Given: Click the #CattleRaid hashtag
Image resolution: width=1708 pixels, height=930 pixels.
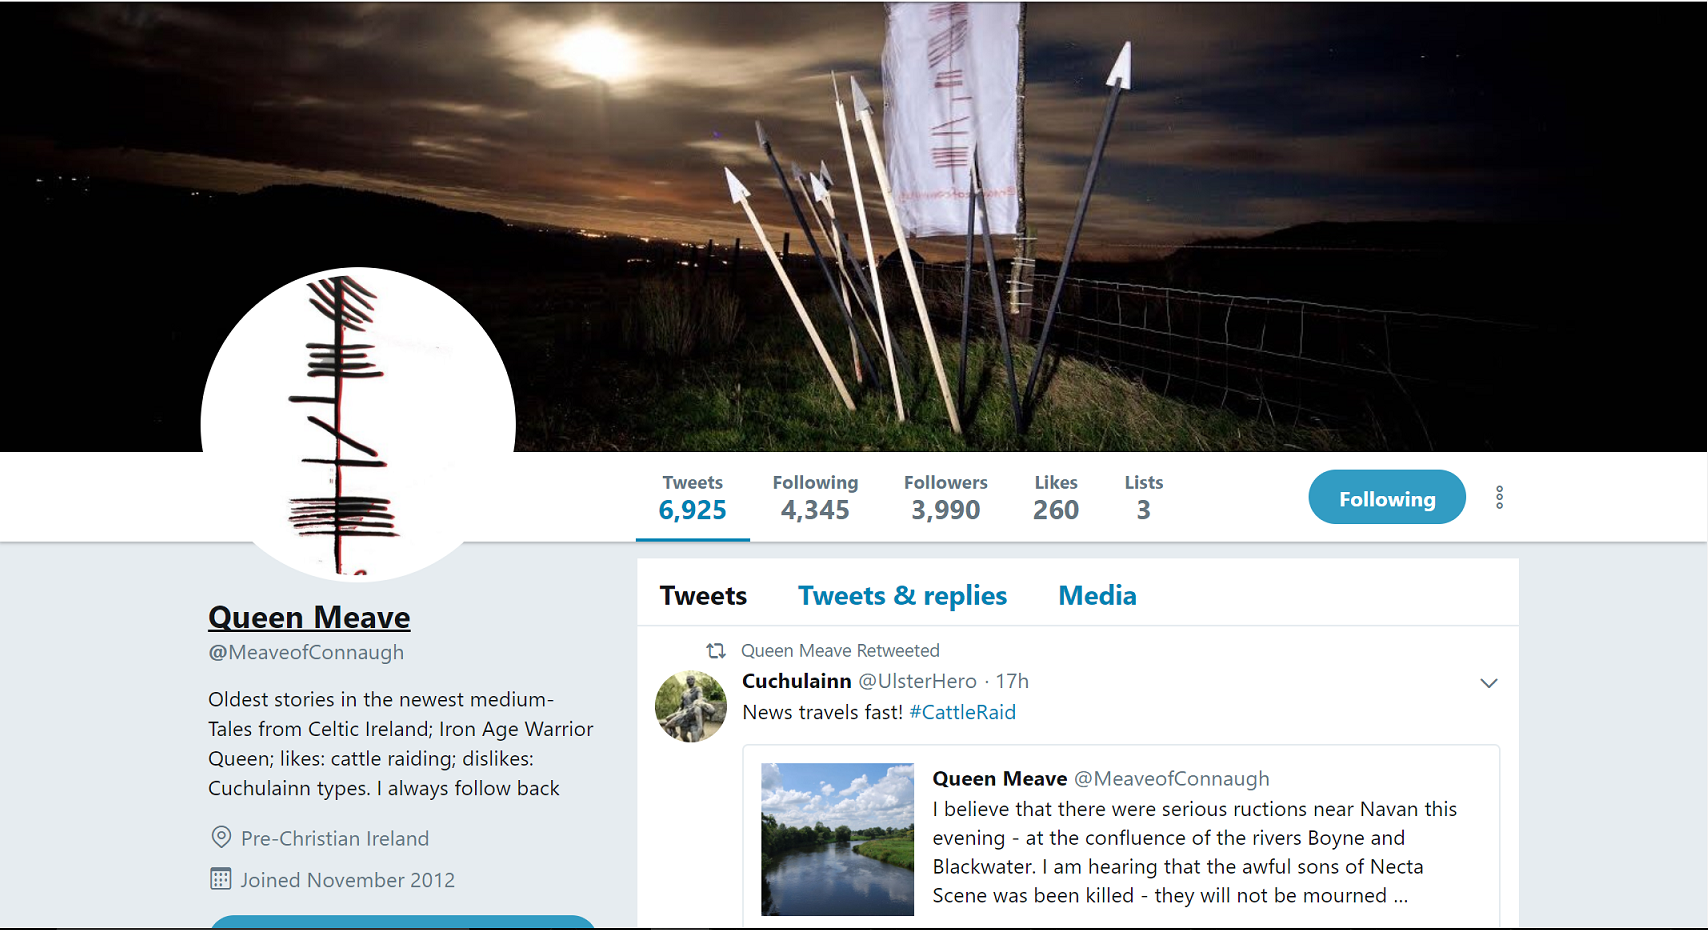Looking at the screenshot, I should 962,712.
